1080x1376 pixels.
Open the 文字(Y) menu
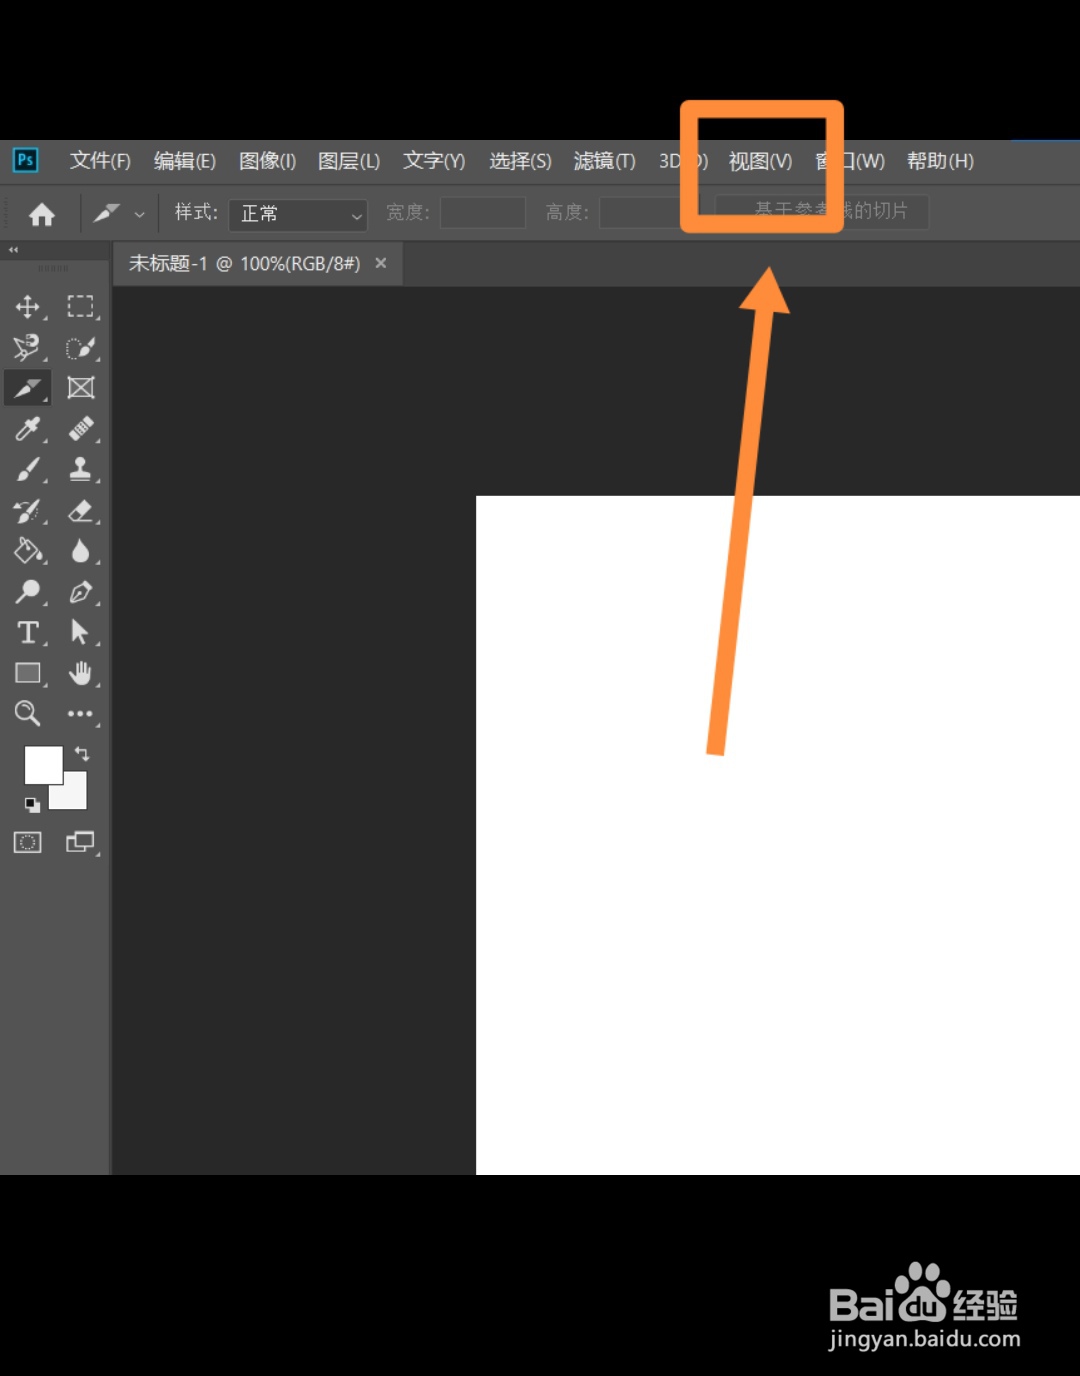(x=434, y=161)
